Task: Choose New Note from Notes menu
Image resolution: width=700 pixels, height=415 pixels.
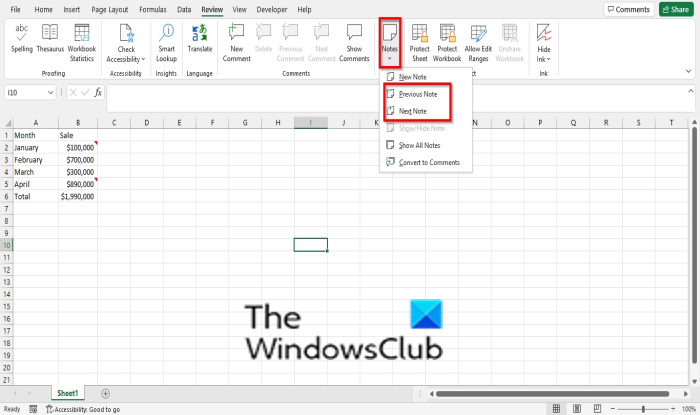Action: [425, 77]
